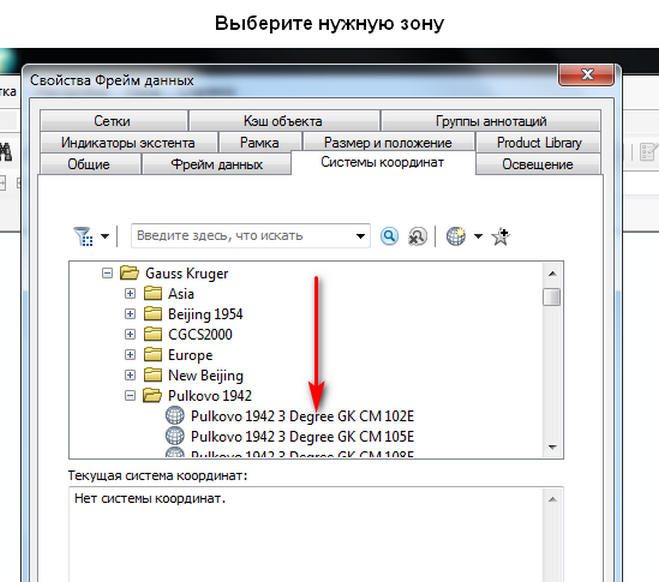The width and height of the screenshot is (659, 582).
Task: Open the search box history dropdown
Action: coord(360,236)
